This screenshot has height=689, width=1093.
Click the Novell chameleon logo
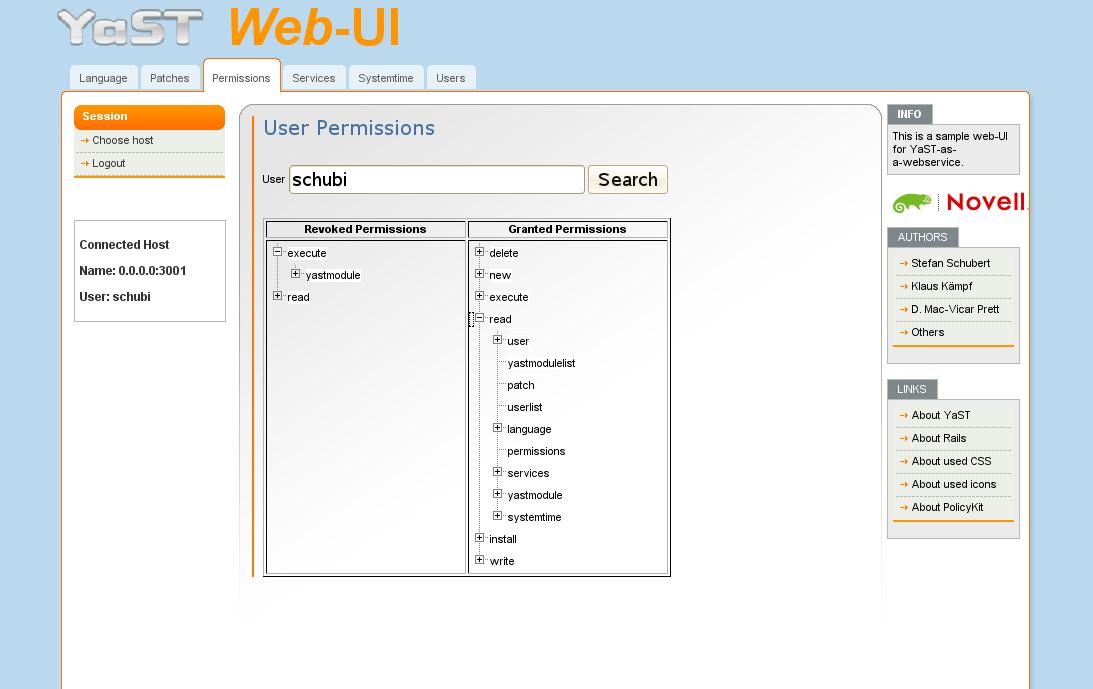pos(912,202)
